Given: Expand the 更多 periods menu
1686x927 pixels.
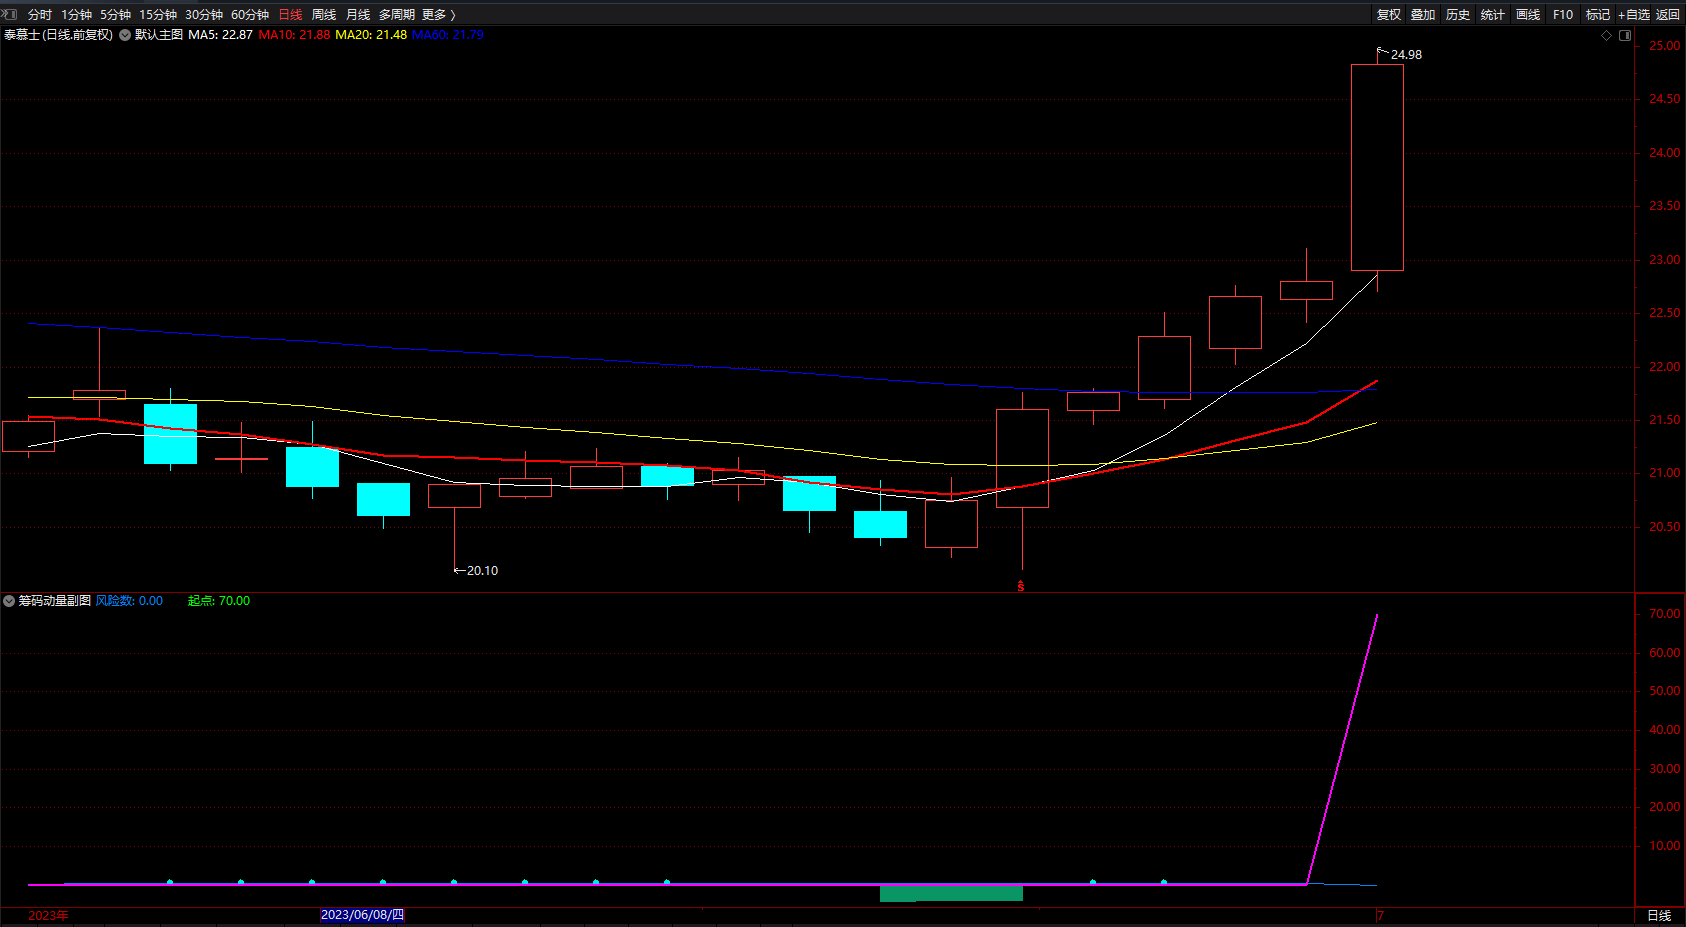Looking at the screenshot, I should click(439, 15).
